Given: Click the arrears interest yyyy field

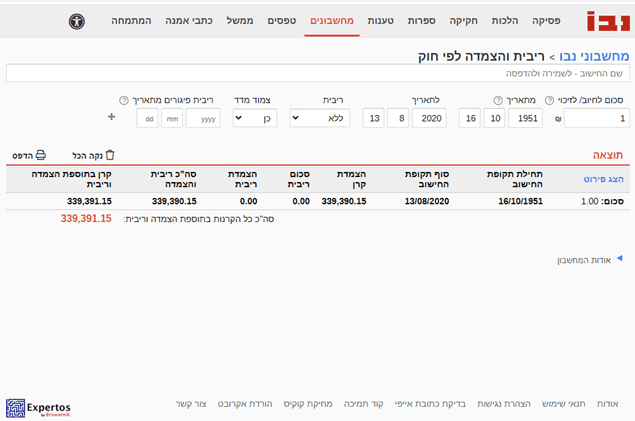Looking at the screenshot, I should pos(203,118).
